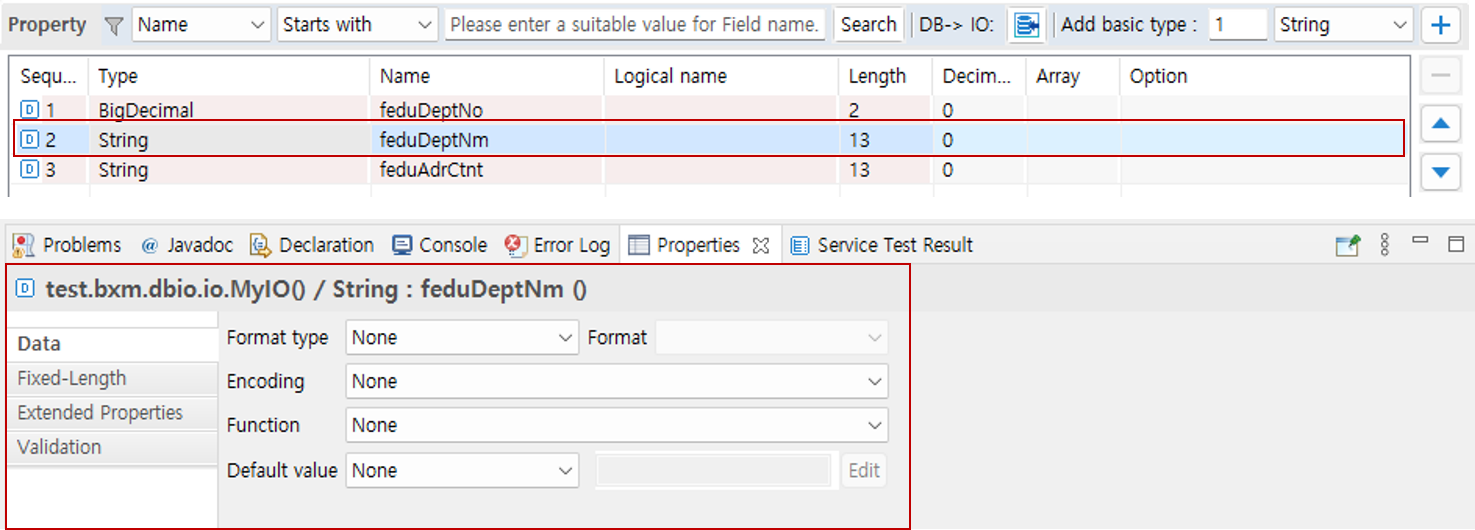The image size is (1475, 530).
Task: Click the blue plus add field button
Action: tap(1440, 25)
